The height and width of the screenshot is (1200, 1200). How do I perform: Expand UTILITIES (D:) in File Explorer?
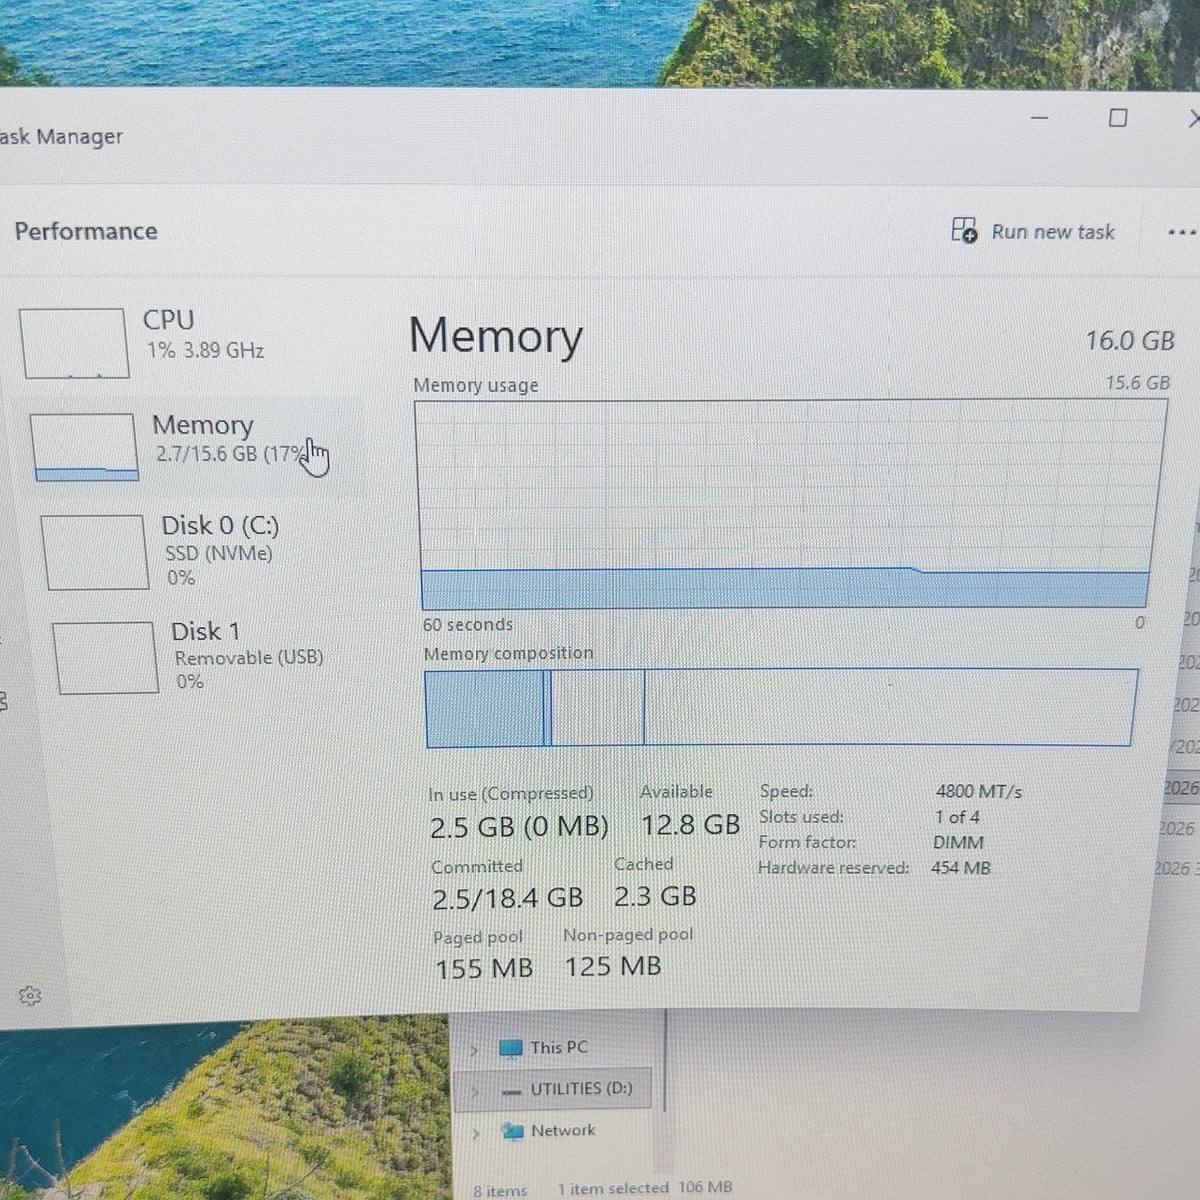pyautogui.click(x=475, y=1091)
